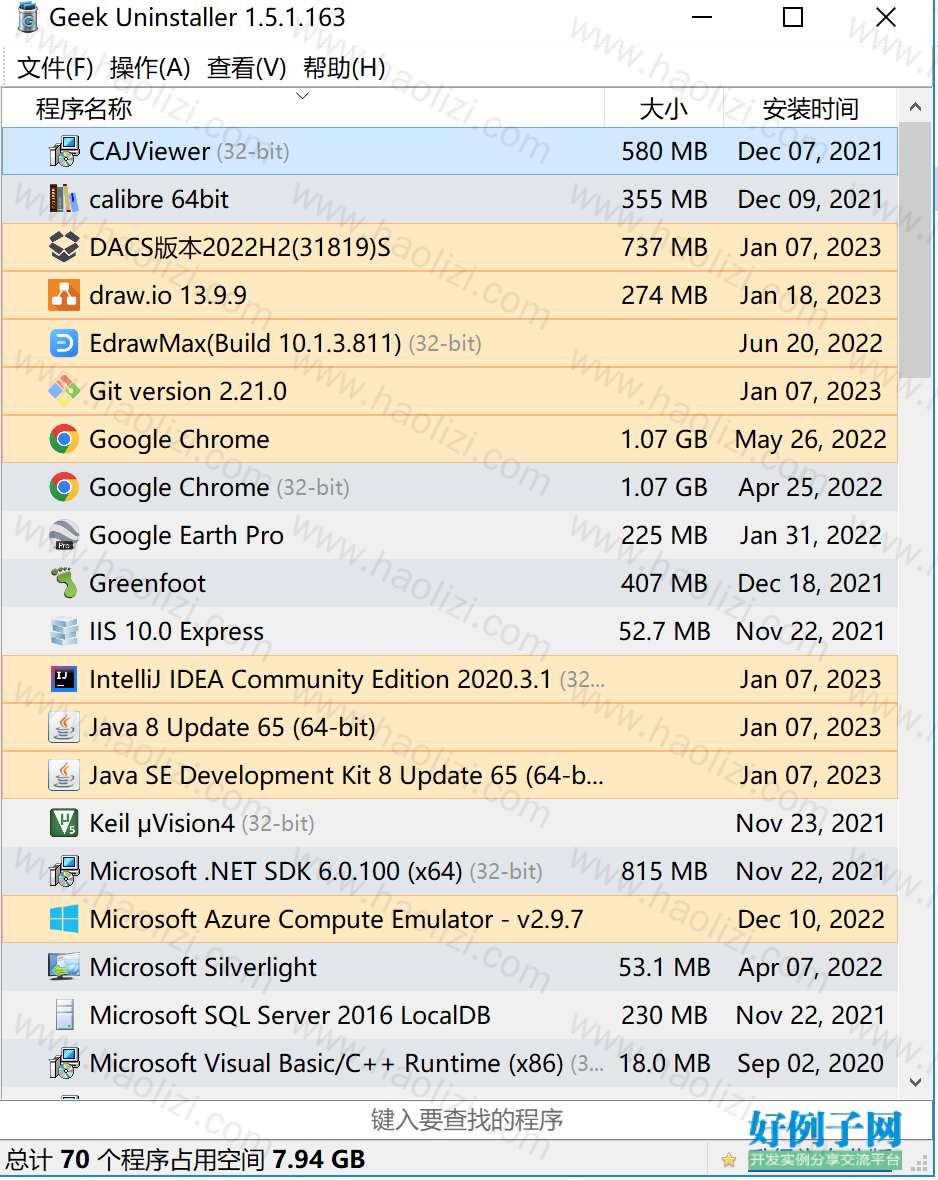Click the Geek Uninstaller title bar icon

click(28, 17)
